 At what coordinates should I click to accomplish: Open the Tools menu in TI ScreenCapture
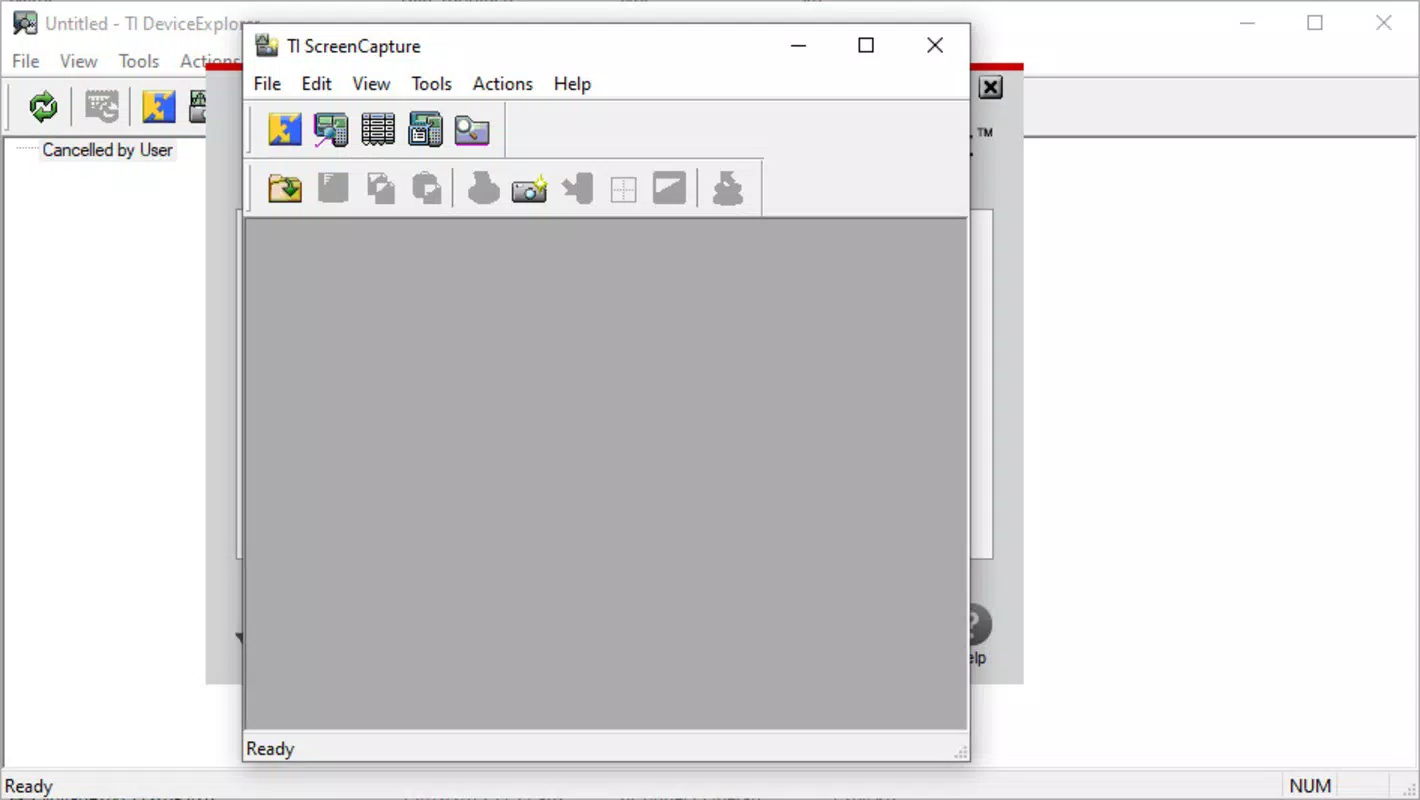432,84
